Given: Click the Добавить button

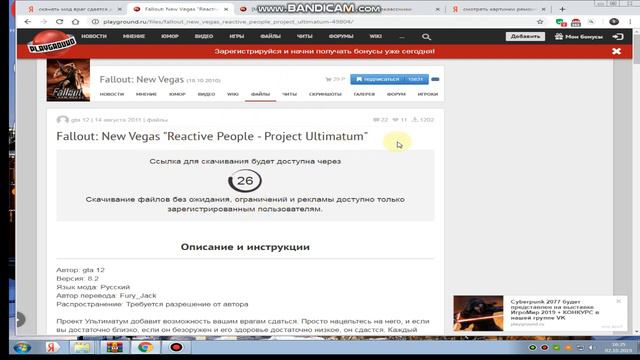Looking at the screenshot, I should pyautogui.click(x=525, y=36).
